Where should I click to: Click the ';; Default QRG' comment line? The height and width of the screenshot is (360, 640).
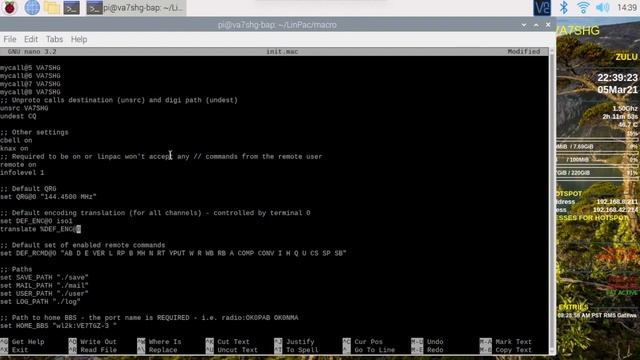pyautogui.click(x=28, y=189)
